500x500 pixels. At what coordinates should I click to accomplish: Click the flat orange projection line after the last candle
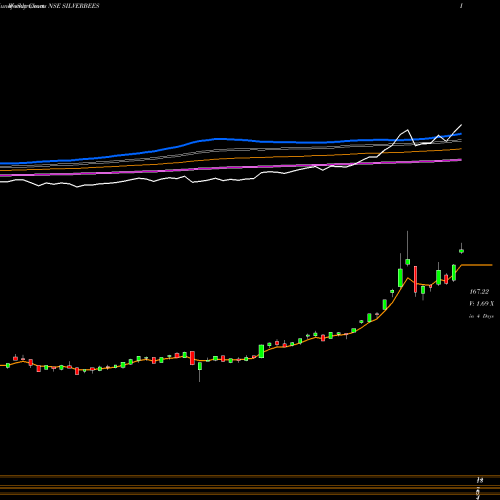(x=477, y=265)
